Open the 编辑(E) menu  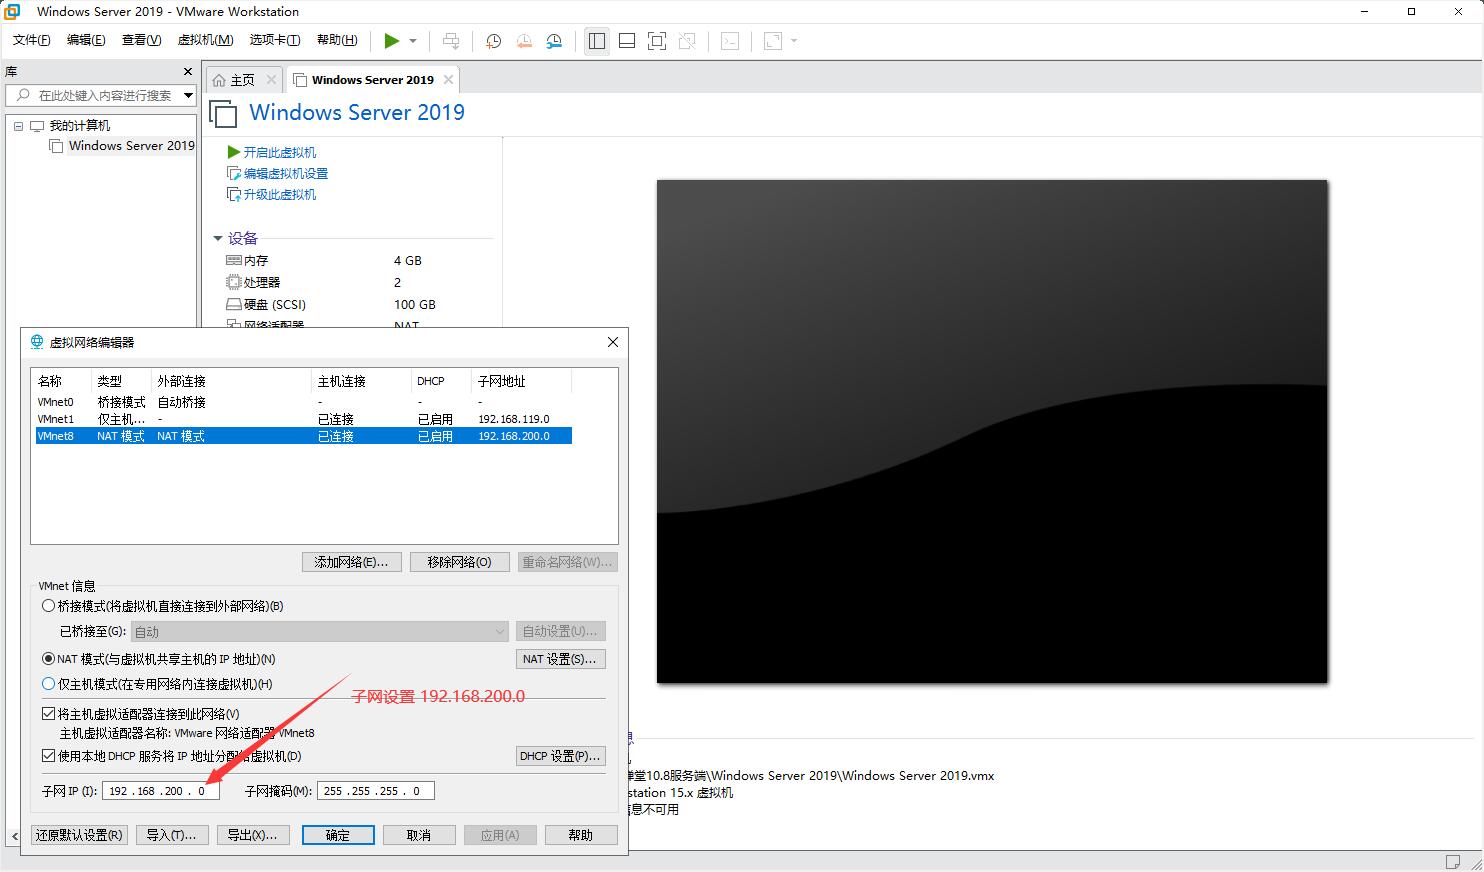(x=86, y=40)
